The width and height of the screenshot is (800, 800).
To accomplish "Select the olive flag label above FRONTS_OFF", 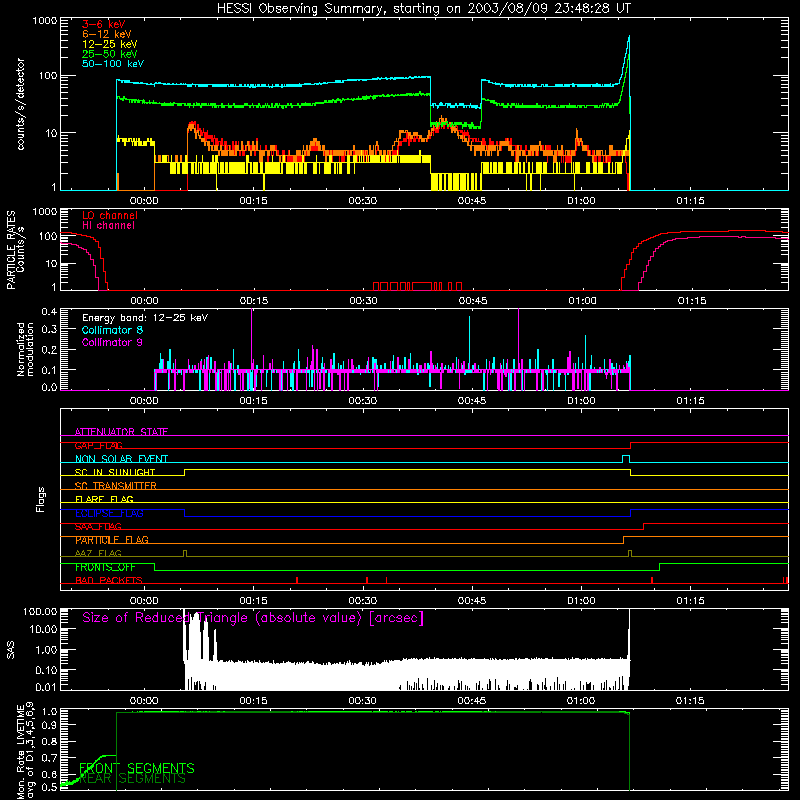I will (x=98, y=554).
